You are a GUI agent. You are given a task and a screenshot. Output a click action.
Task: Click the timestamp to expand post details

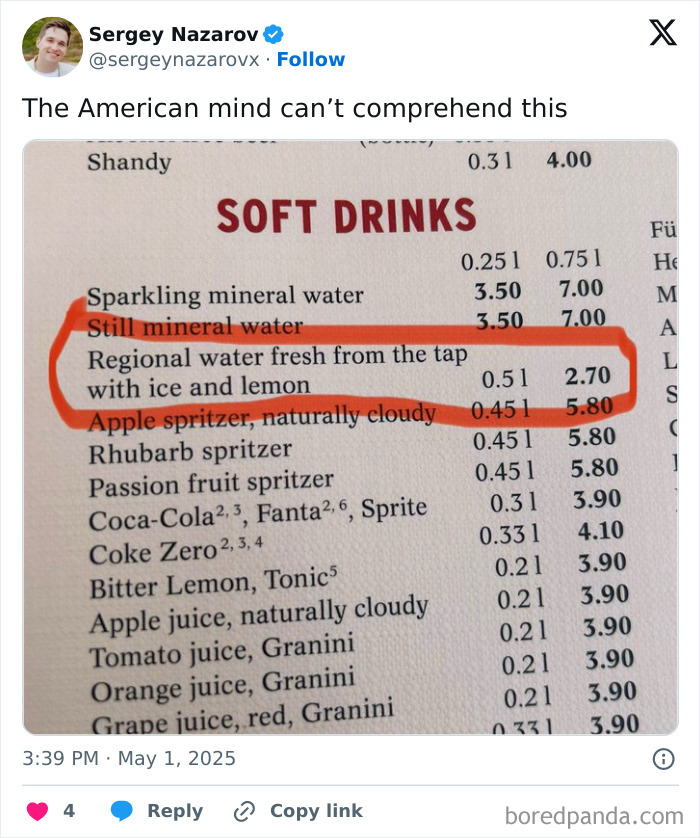pyautogui.click(x=128, y=759)
